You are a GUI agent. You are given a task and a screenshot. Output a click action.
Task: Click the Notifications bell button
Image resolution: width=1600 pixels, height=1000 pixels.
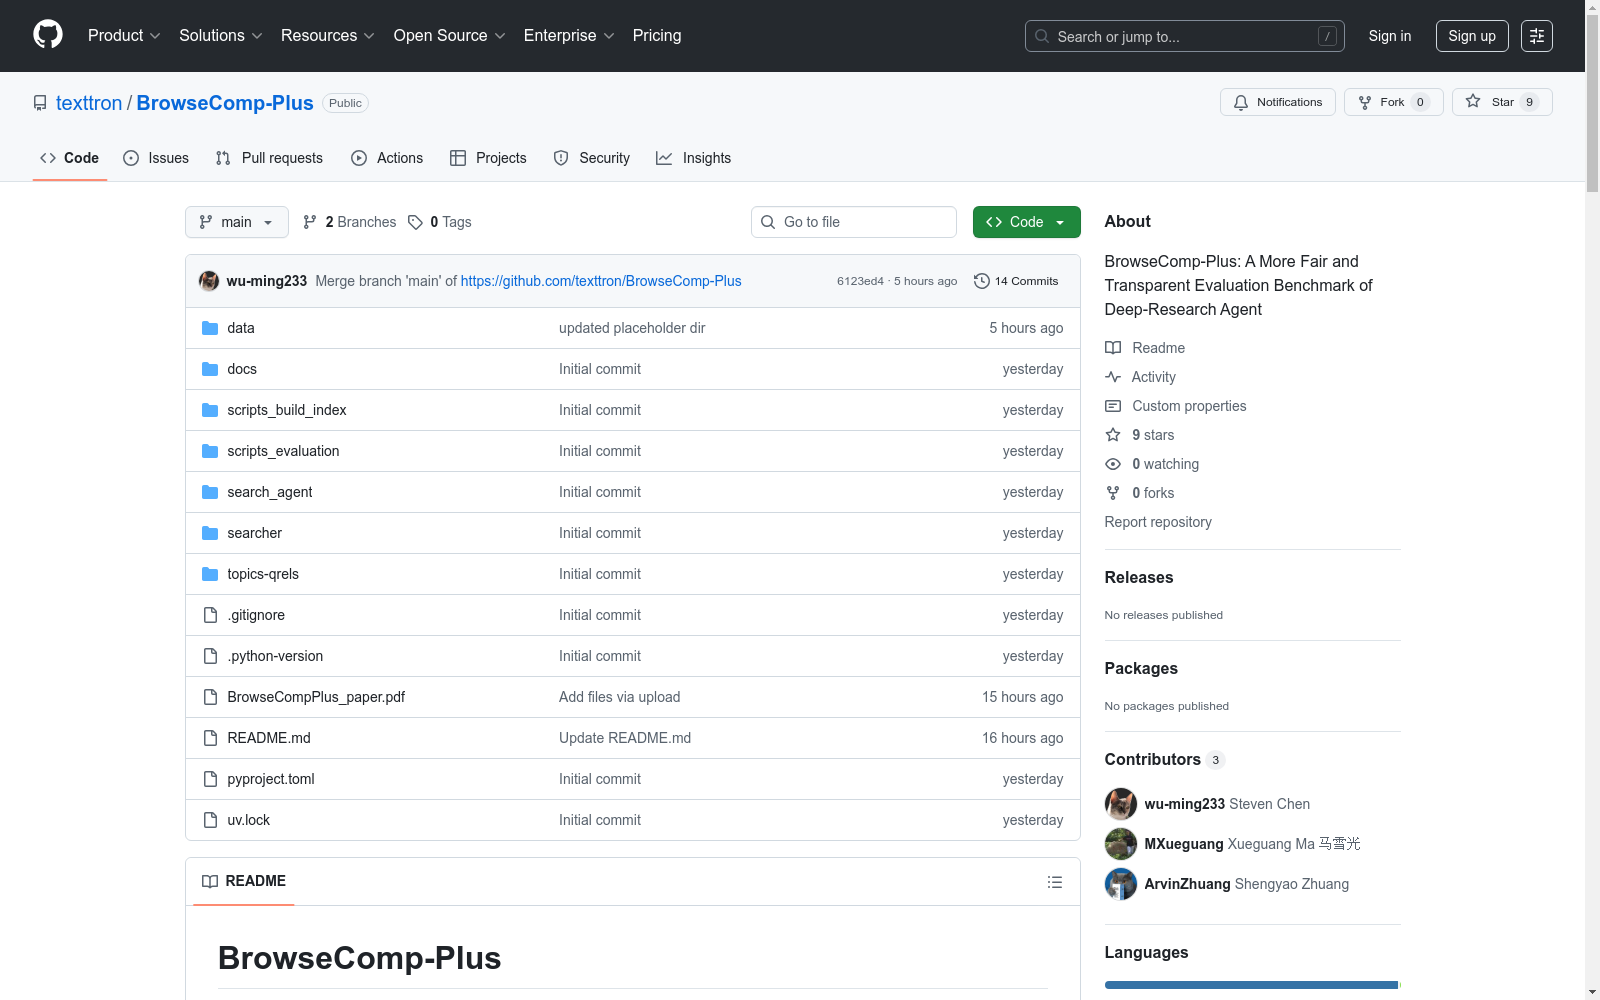point(1277,102)
